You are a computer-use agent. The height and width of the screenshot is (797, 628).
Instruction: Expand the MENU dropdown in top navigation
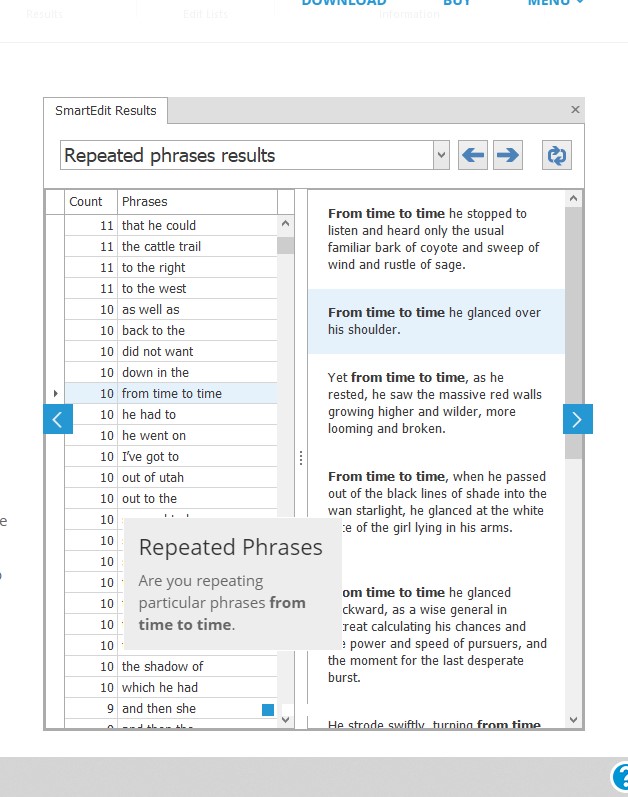point(555,3)
